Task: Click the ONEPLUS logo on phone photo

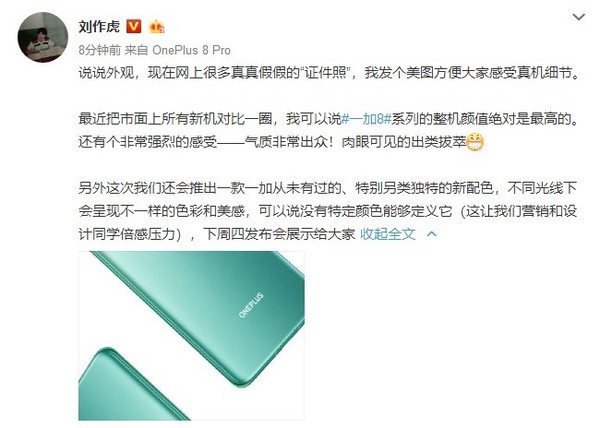Action: [251, 305]
